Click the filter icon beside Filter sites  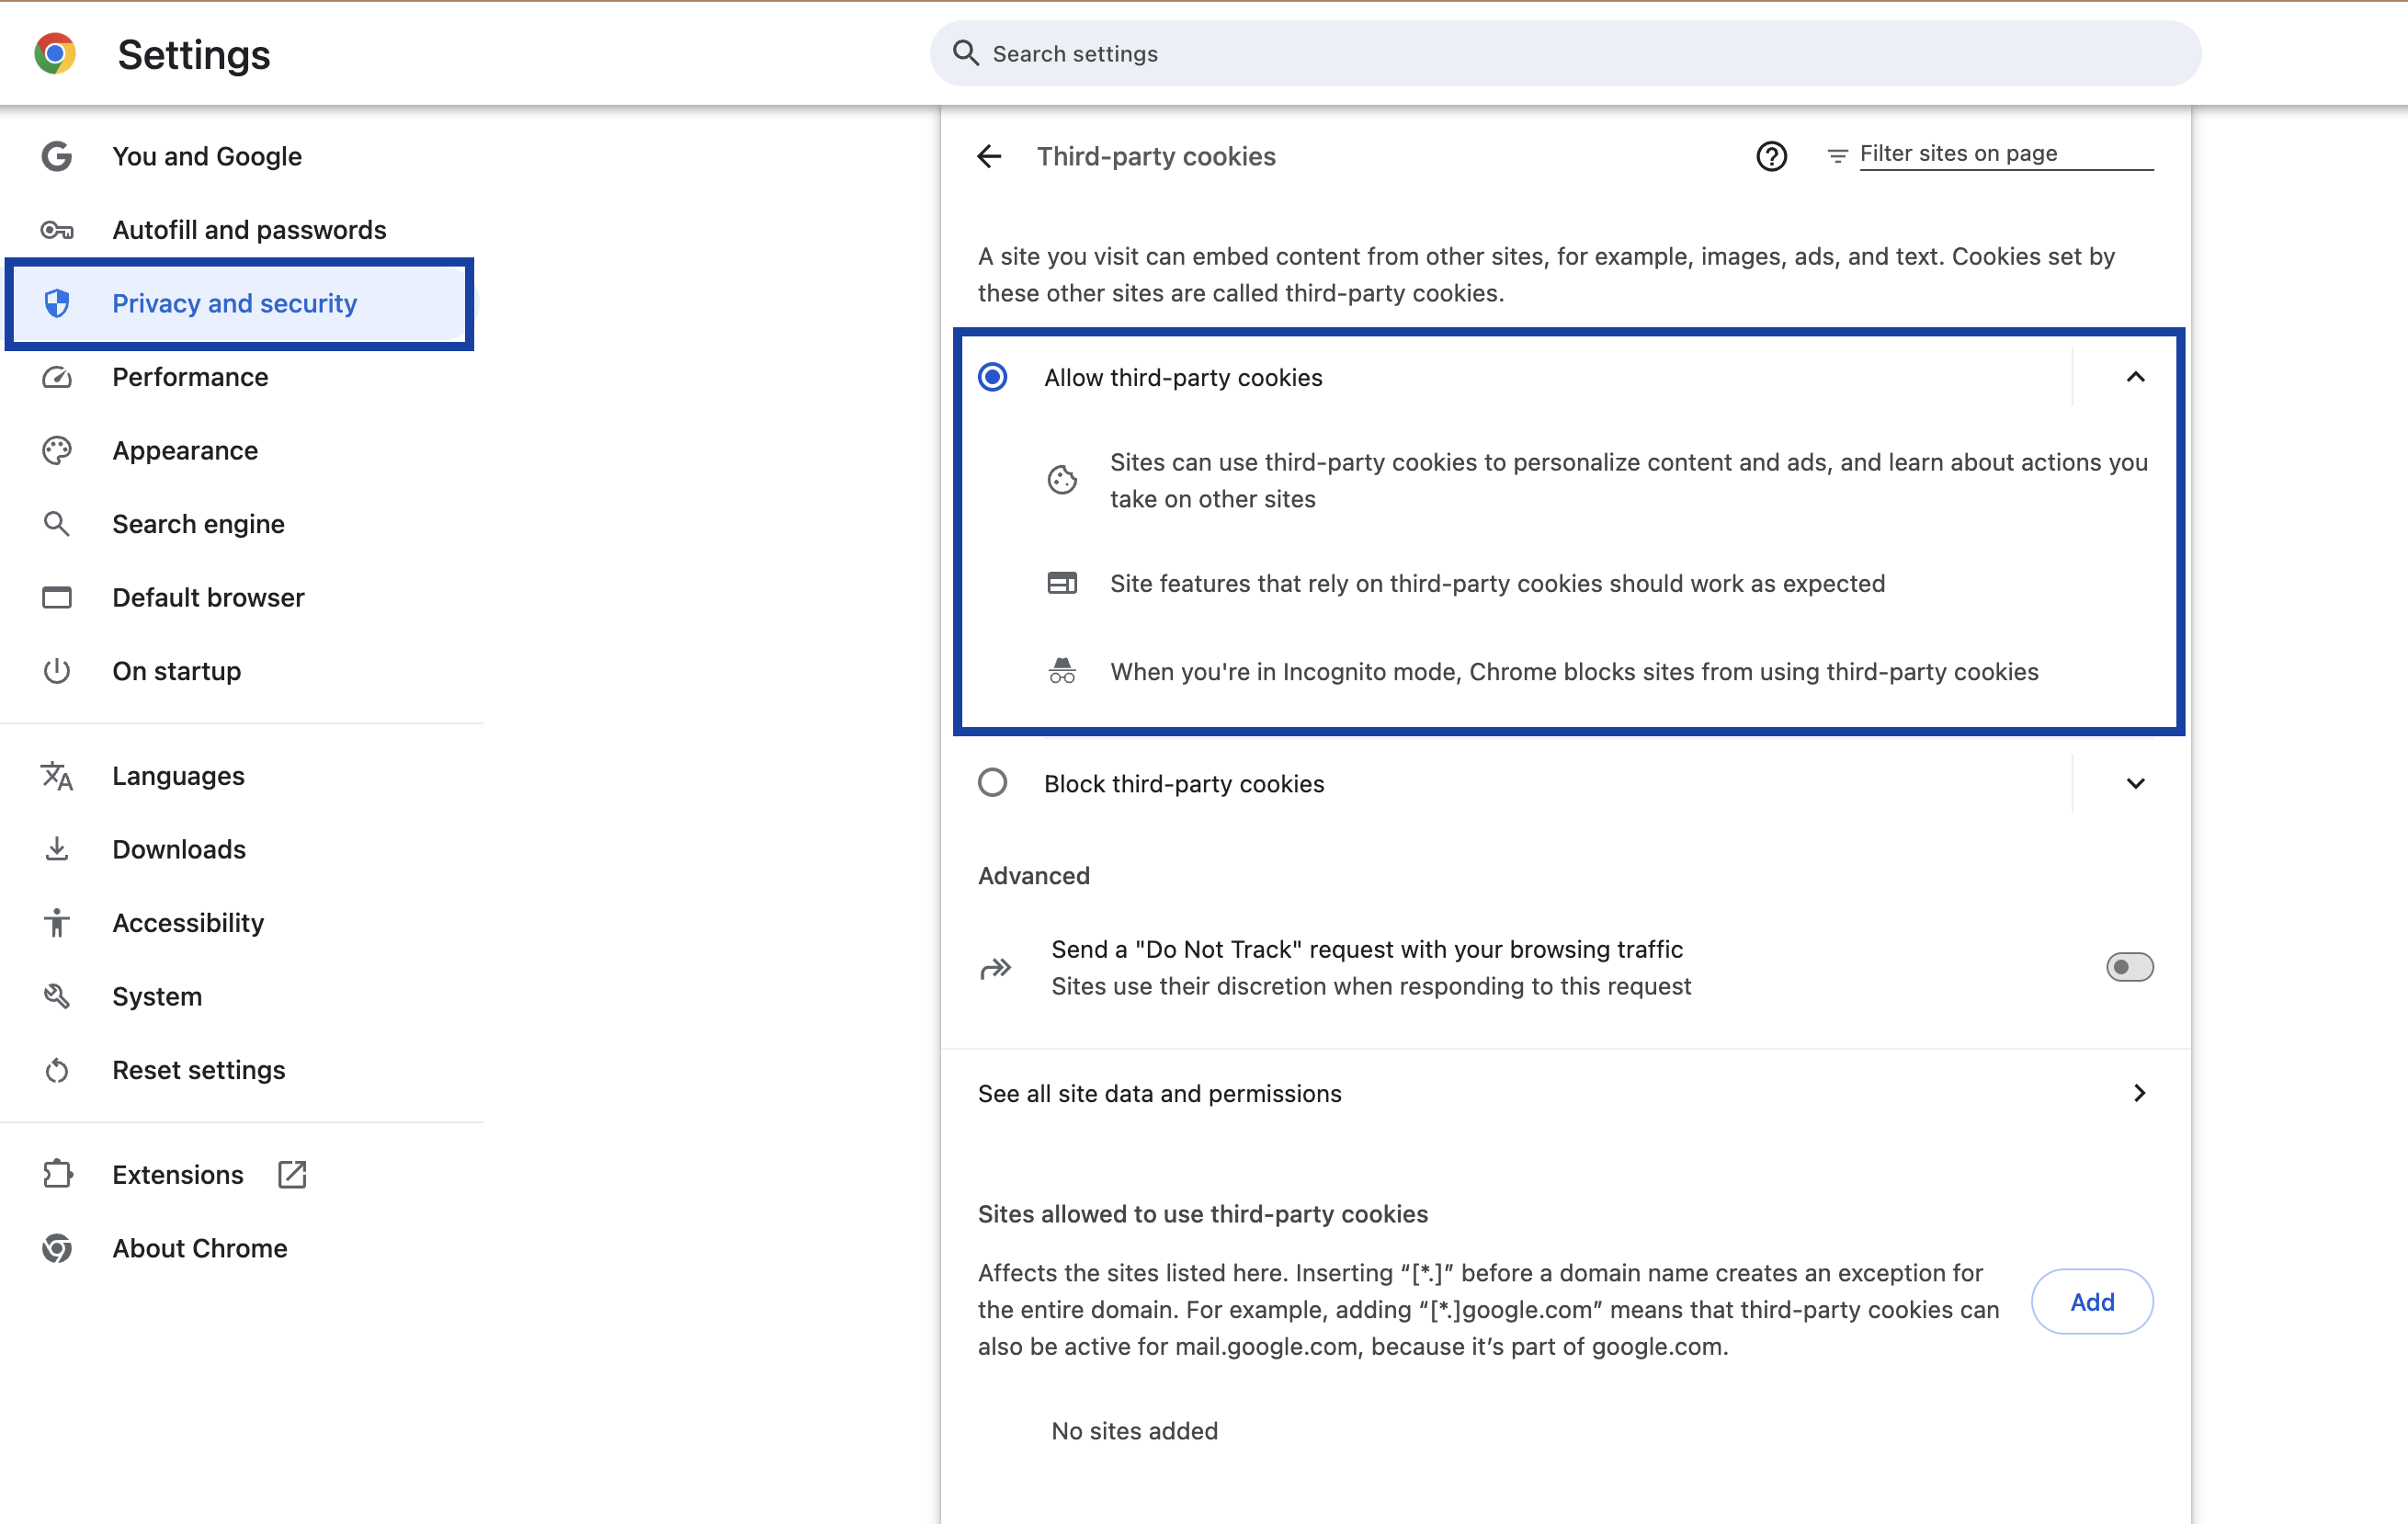pos(1837,156)
